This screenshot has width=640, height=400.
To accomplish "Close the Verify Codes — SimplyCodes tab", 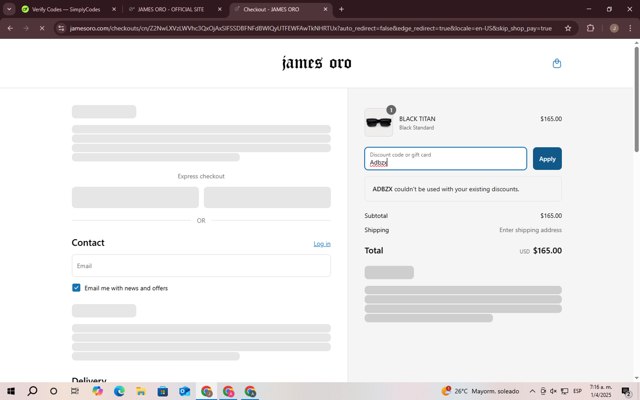I will (x=114, y=9).
